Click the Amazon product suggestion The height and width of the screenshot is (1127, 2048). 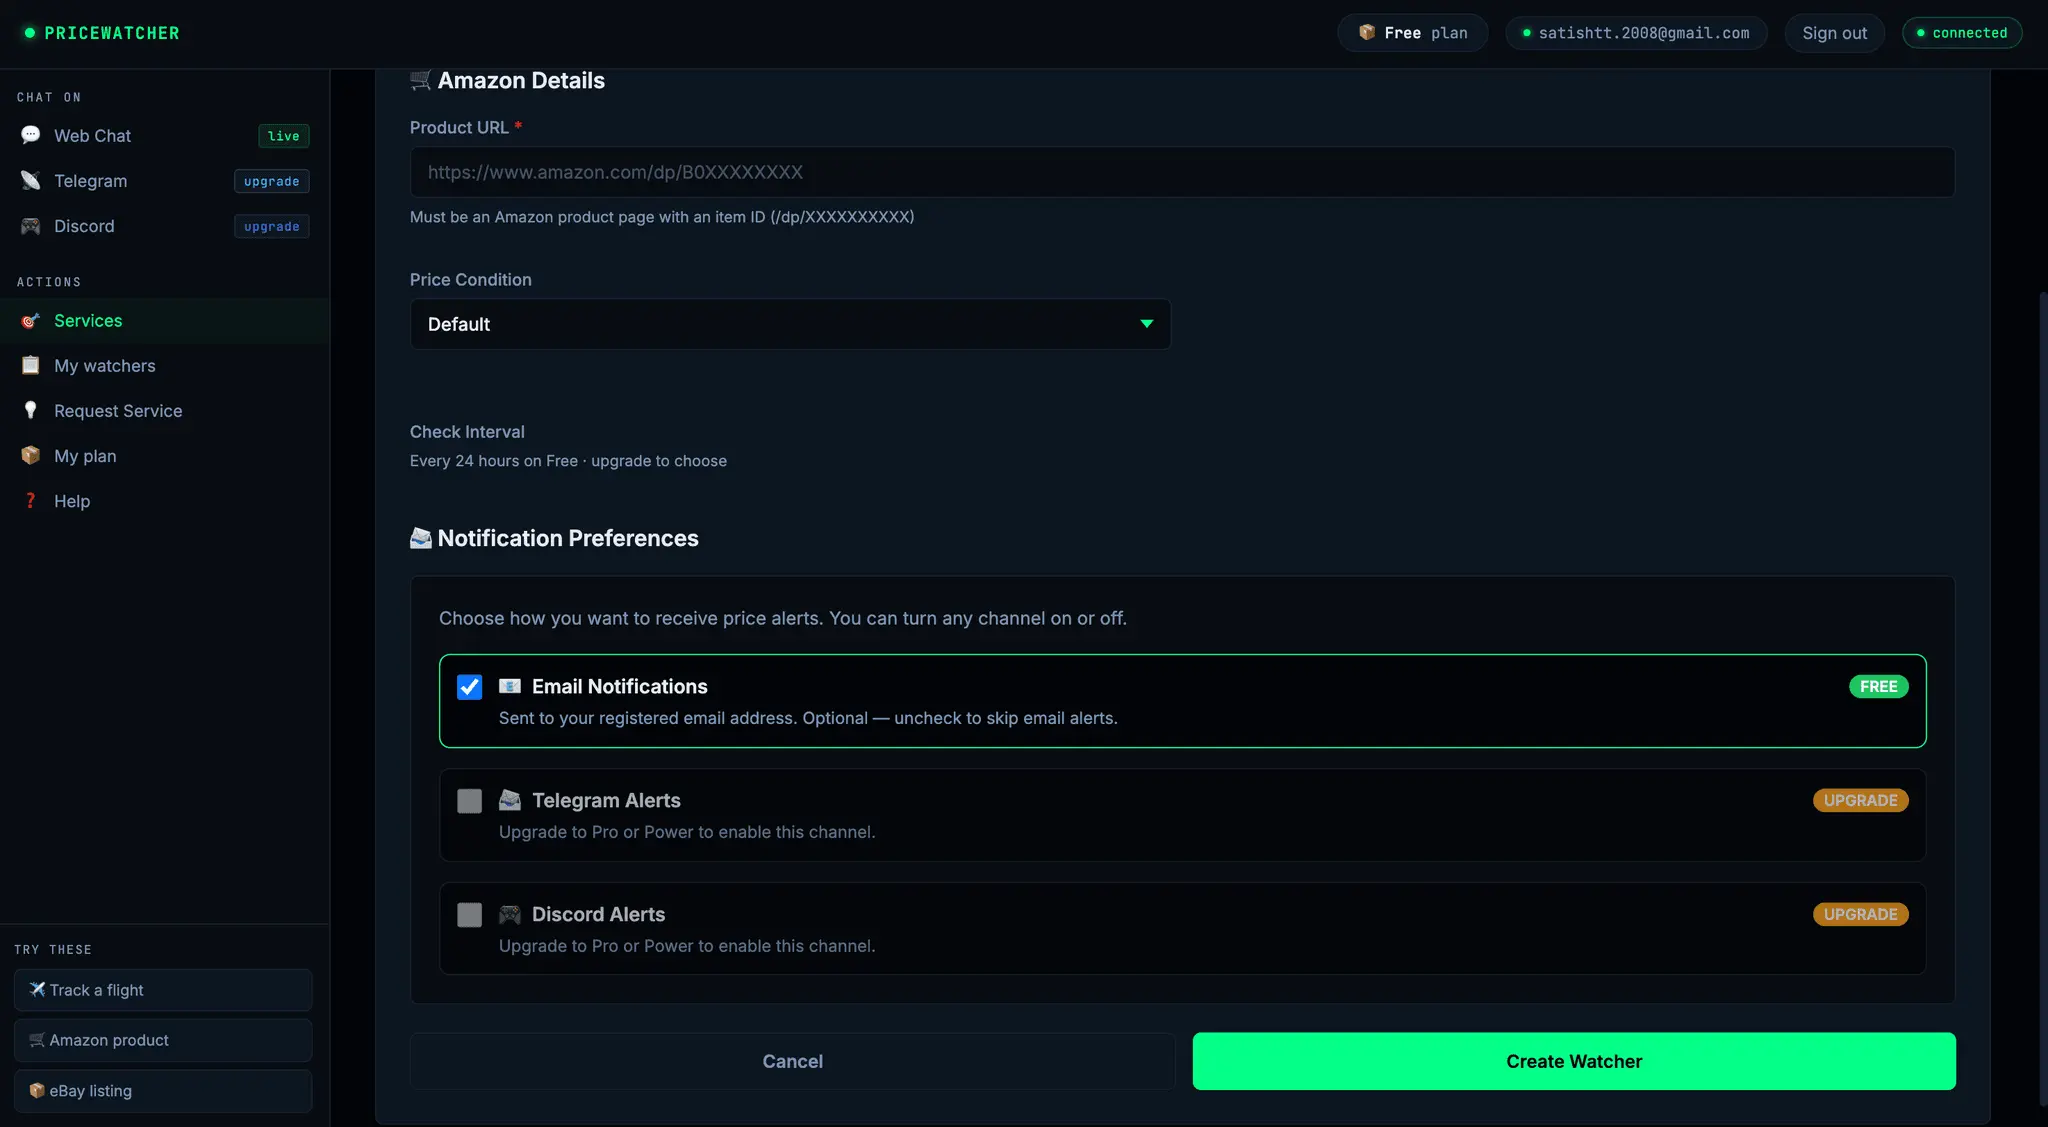pos(163,1040)
